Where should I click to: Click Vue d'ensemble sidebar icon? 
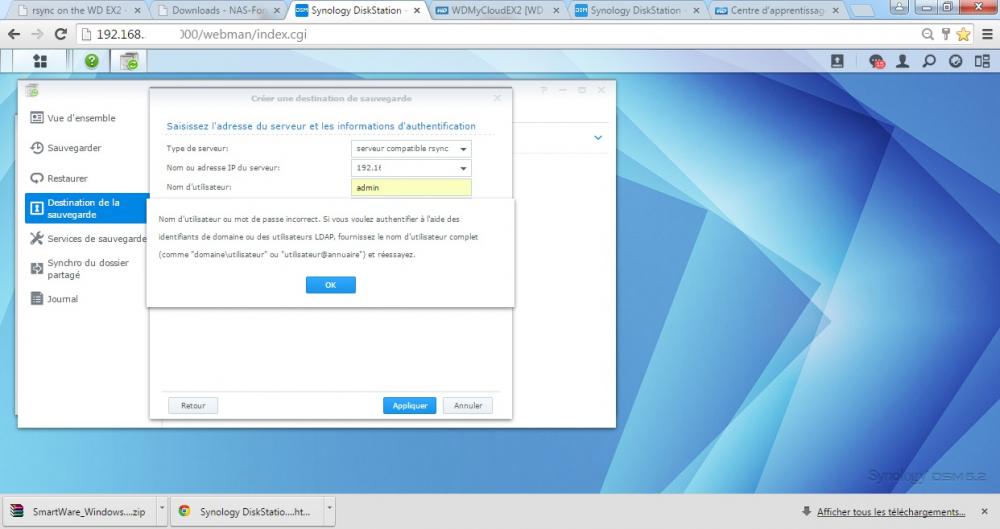coord(37,118)
